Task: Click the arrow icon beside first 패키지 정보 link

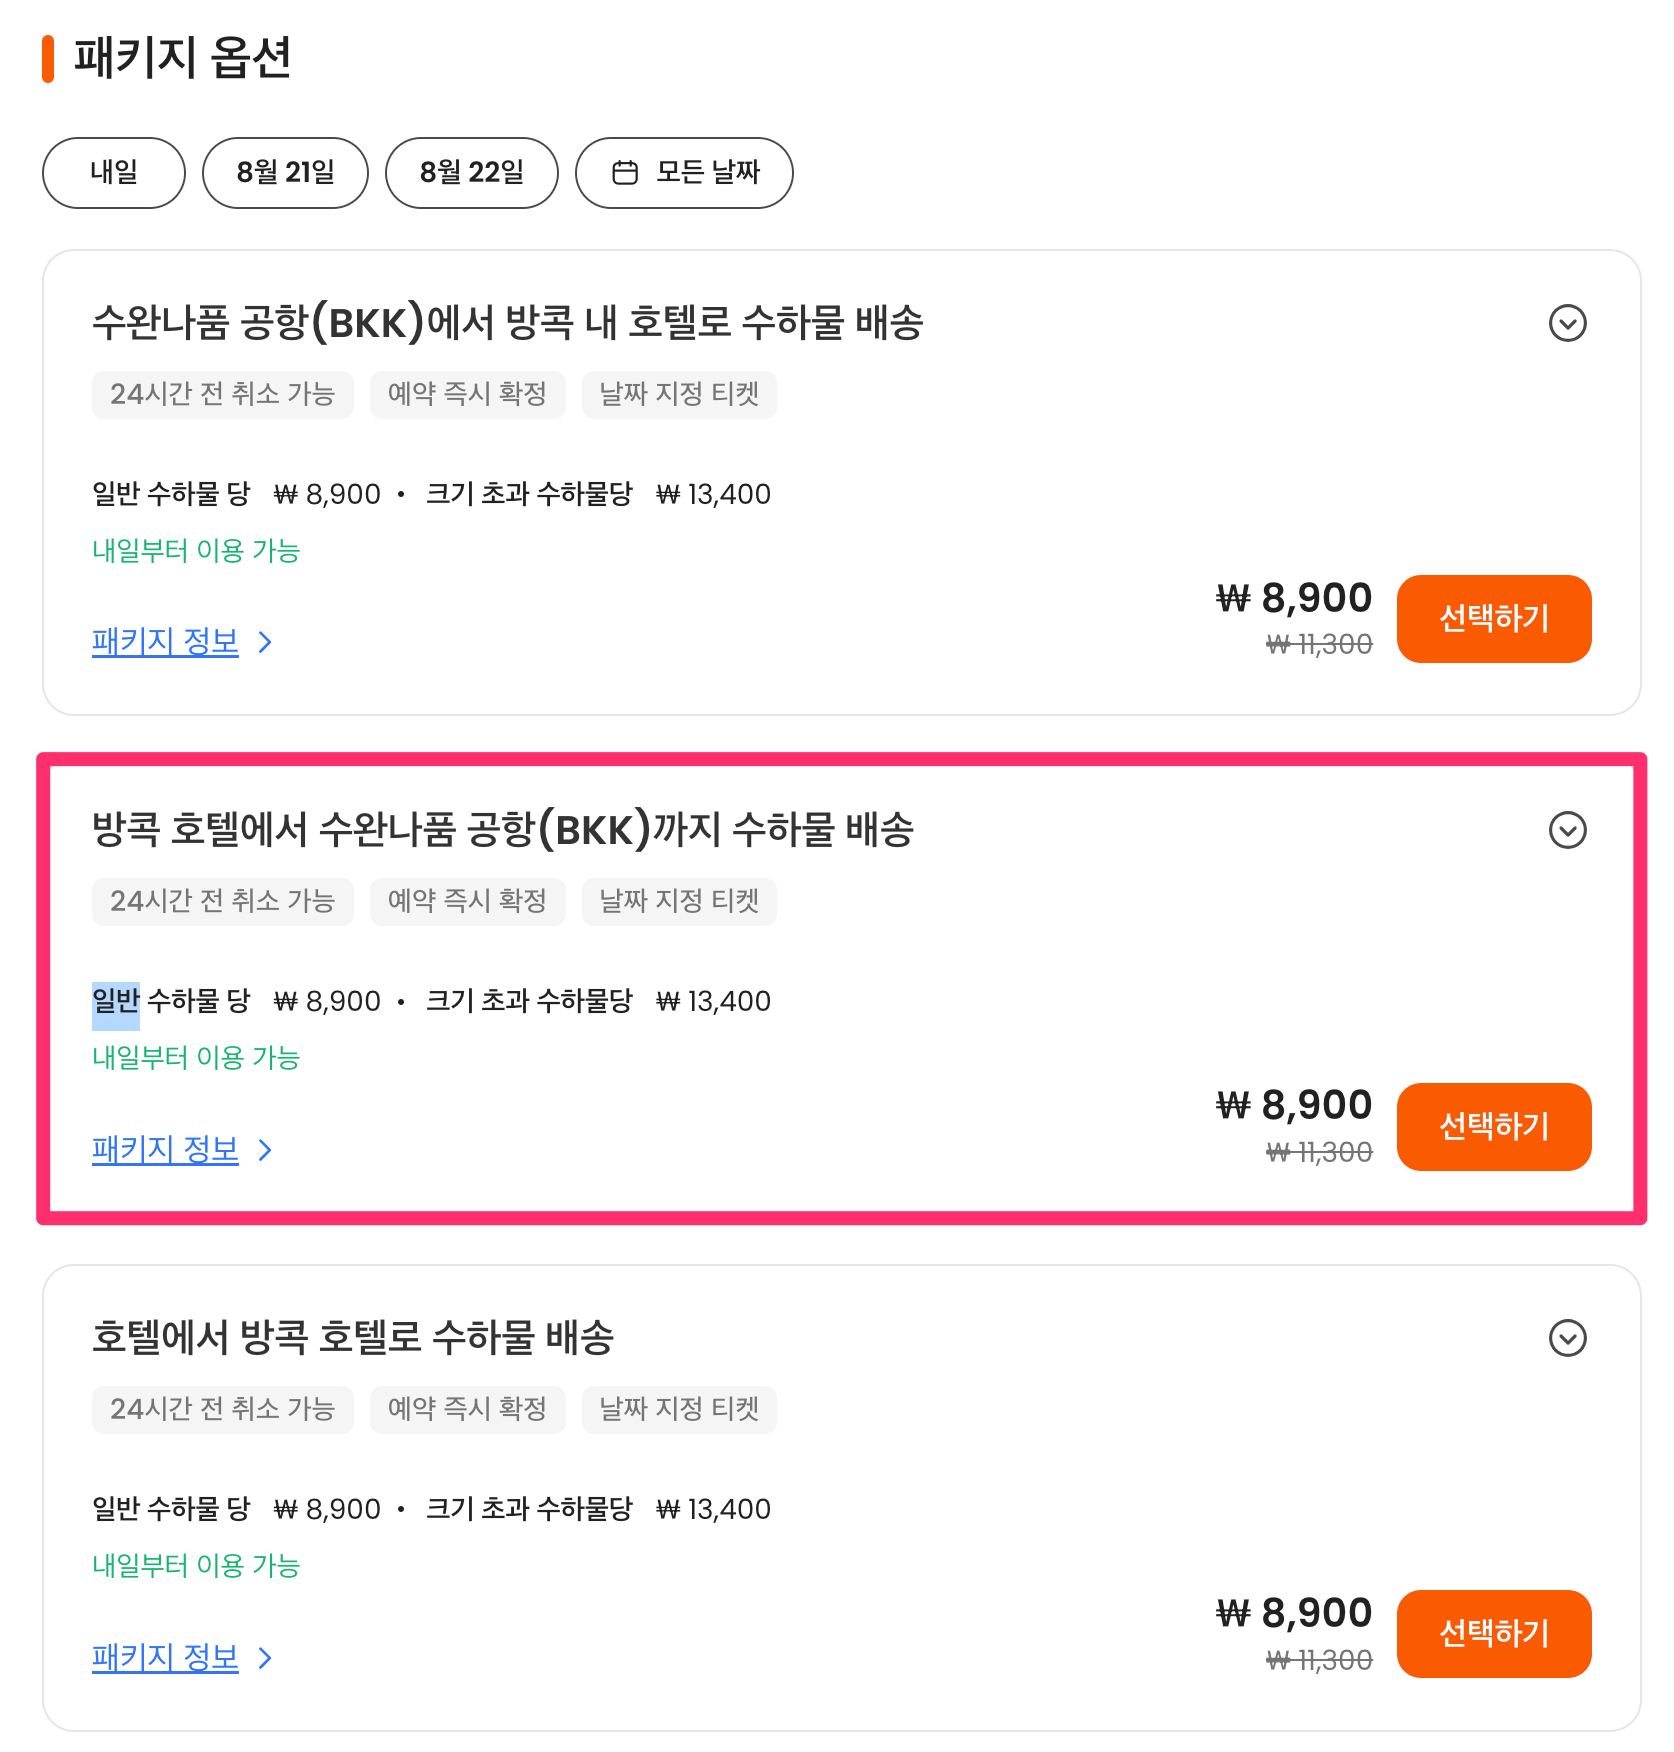Action: [x=264, y=643]
